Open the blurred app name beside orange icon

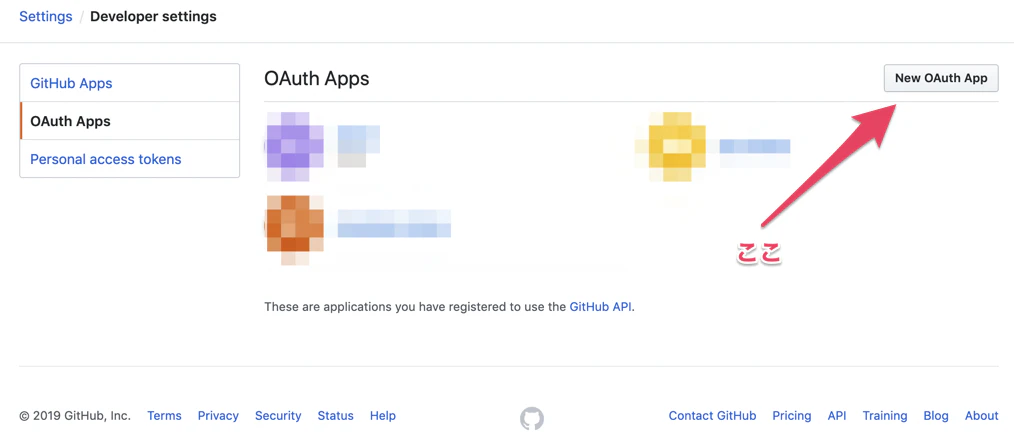click(394, 224)
